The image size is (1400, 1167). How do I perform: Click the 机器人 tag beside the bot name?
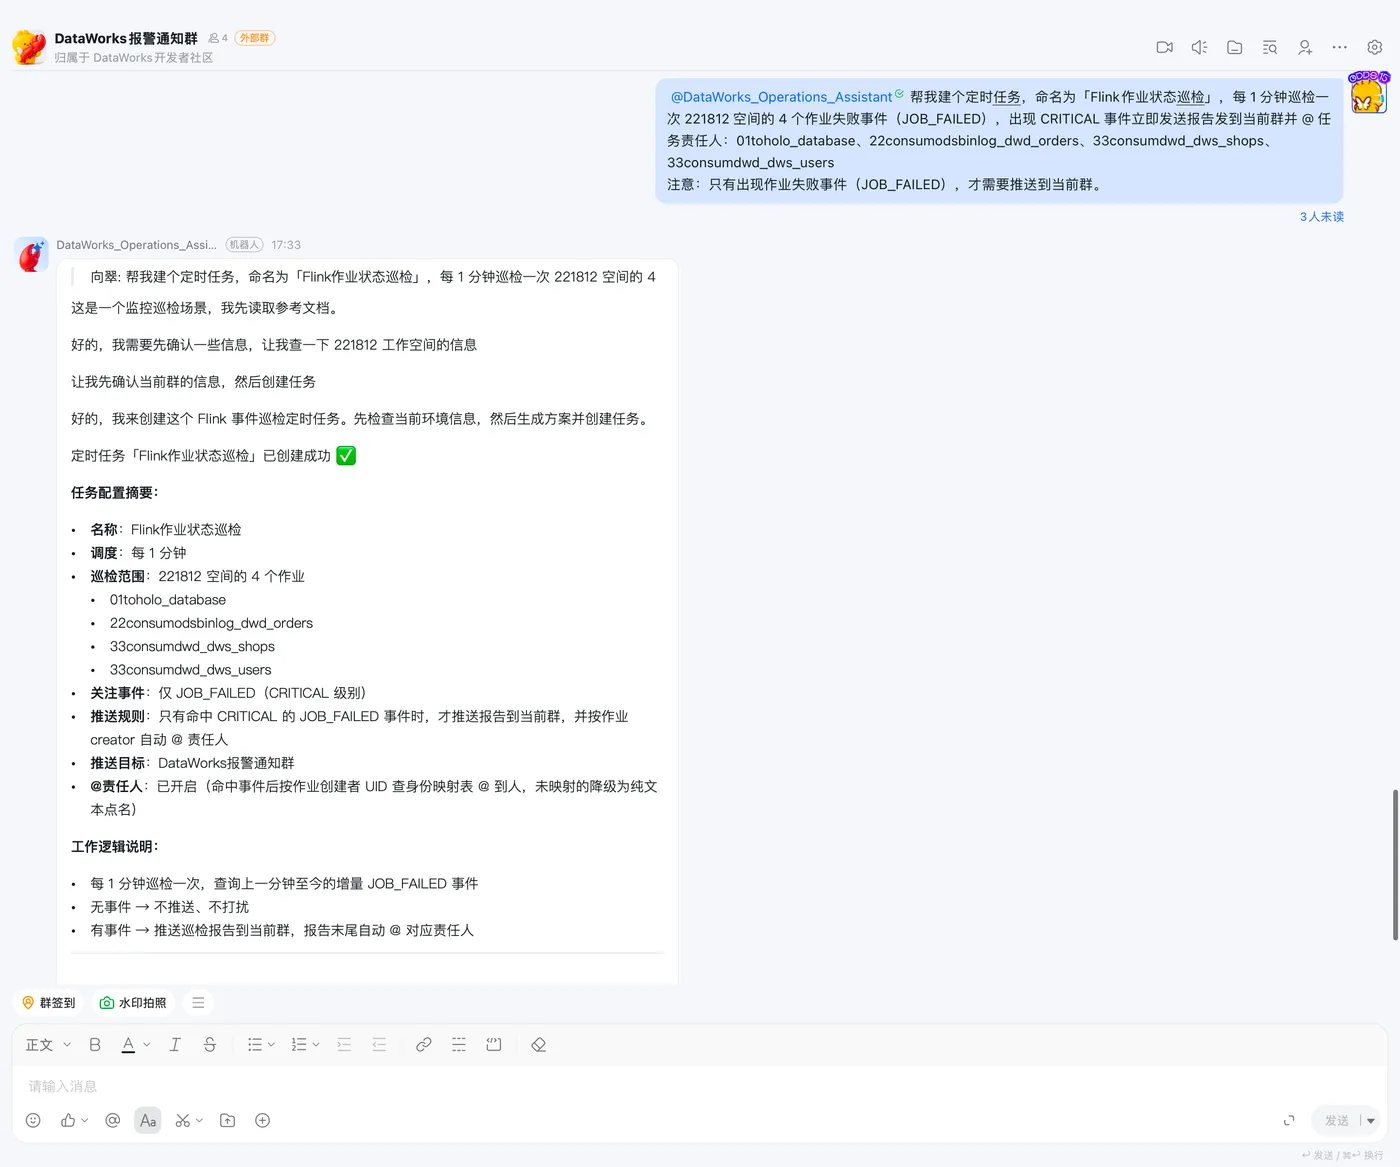244,245
